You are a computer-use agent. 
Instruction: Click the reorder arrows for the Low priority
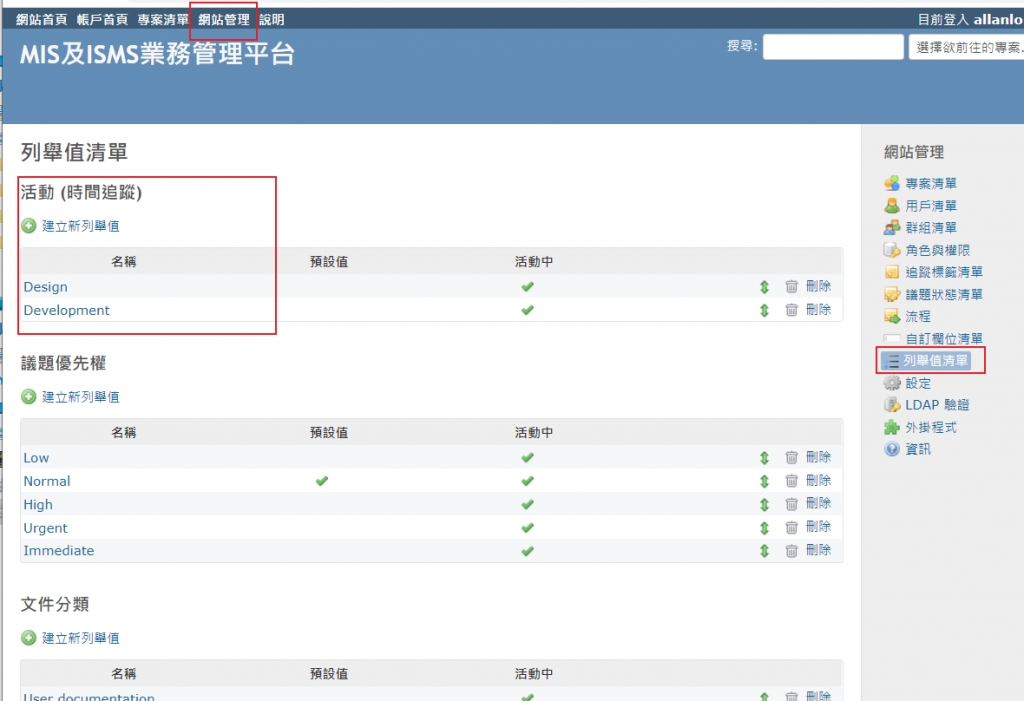[x=764, y=458]
